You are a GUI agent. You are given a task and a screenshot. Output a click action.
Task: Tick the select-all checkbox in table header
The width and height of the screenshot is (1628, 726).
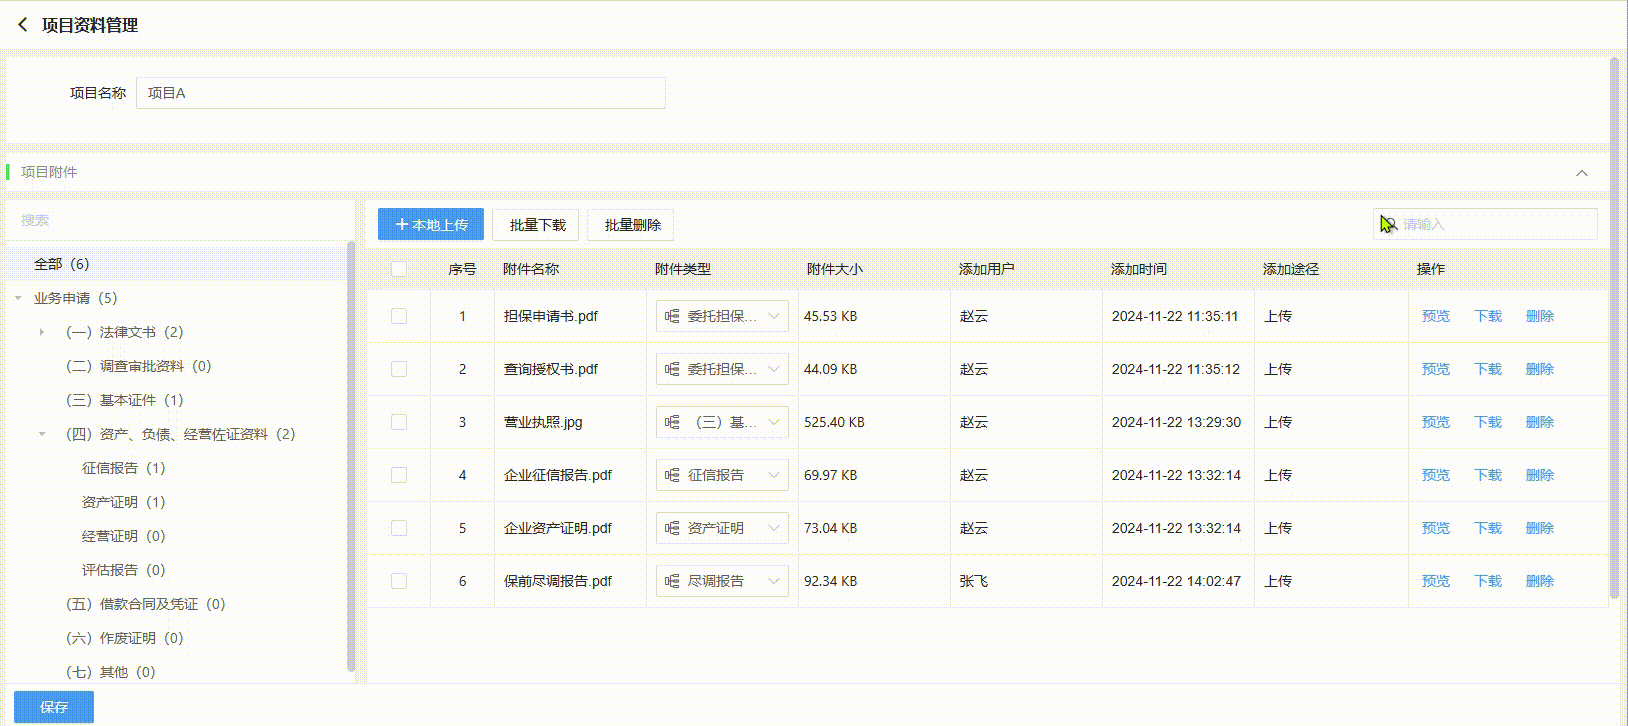pos(399,269)
